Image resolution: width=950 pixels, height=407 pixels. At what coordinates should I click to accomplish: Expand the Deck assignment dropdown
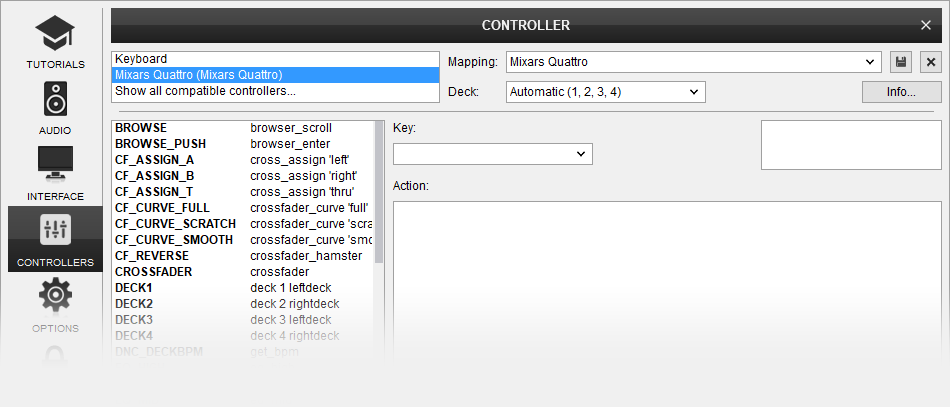(x=605, y=92)
